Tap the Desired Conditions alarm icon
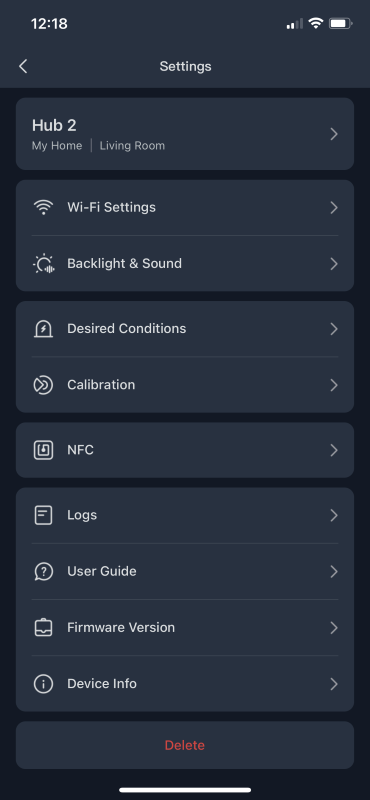Image resolution: width=370 pixels, height=800 pixels. 43,329
